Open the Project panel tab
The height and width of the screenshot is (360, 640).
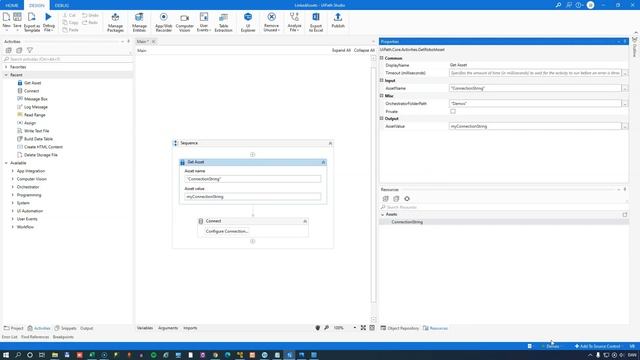(13, 328)
